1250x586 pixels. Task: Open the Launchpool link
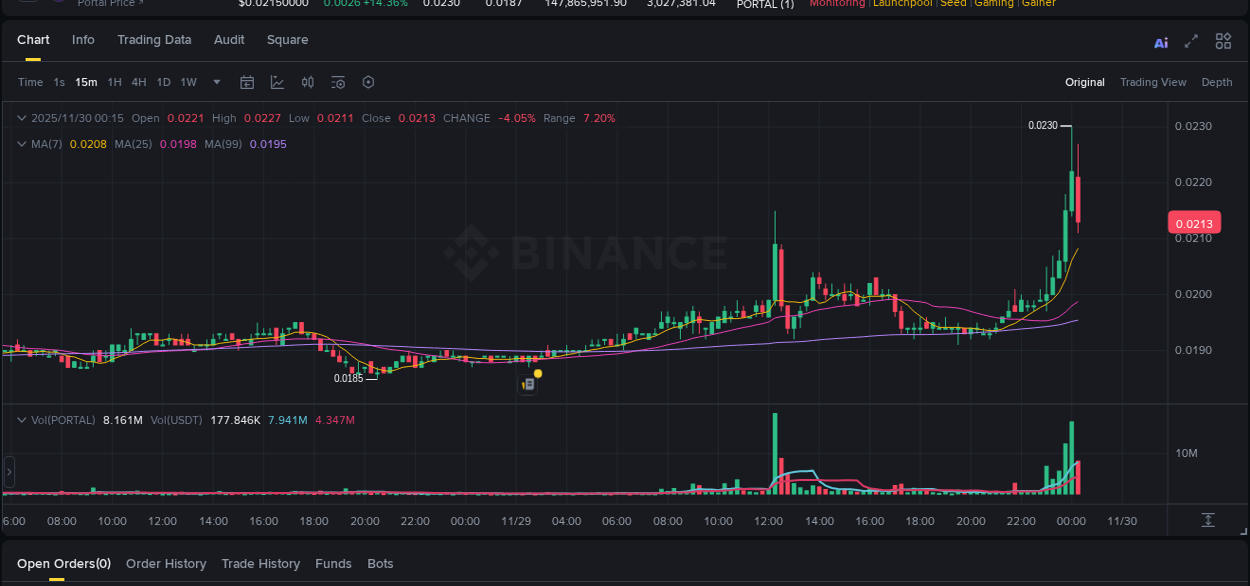902,4
